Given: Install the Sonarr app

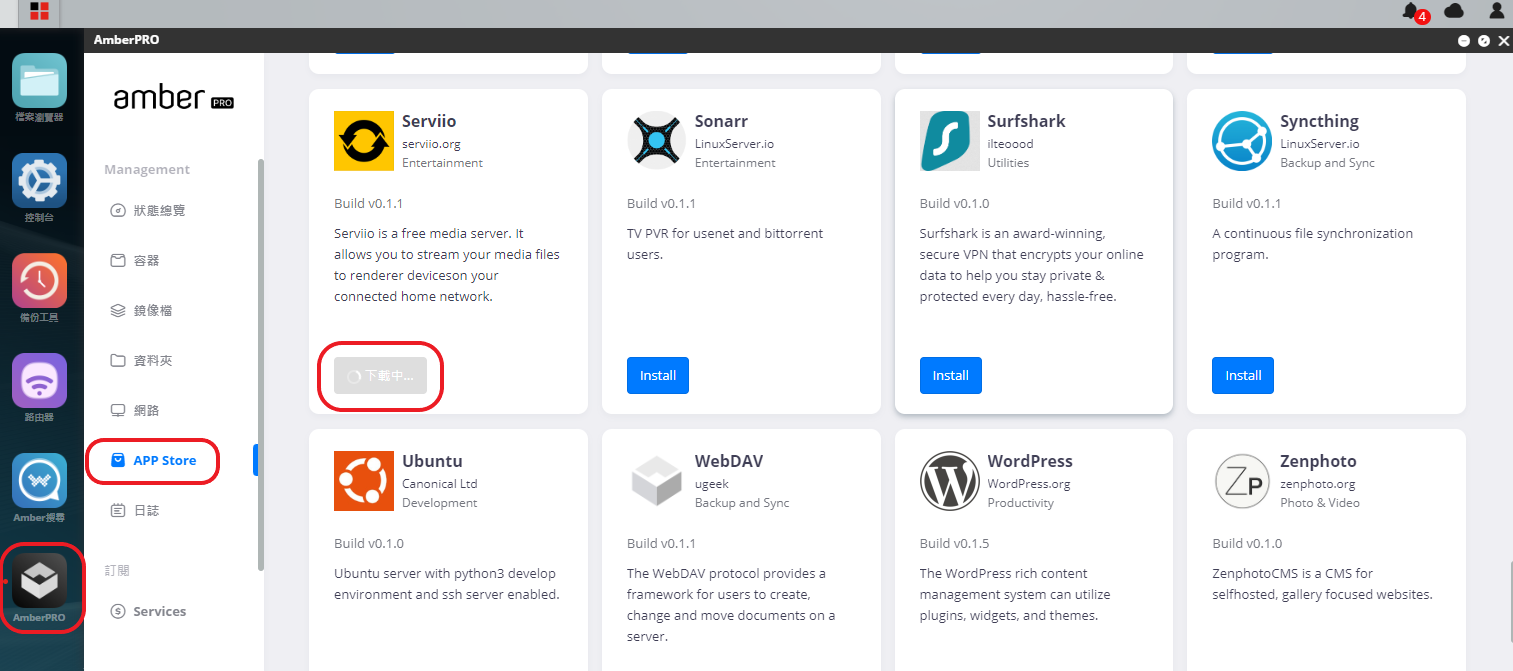Looking at the screenshot, I should tap(658, 375).
